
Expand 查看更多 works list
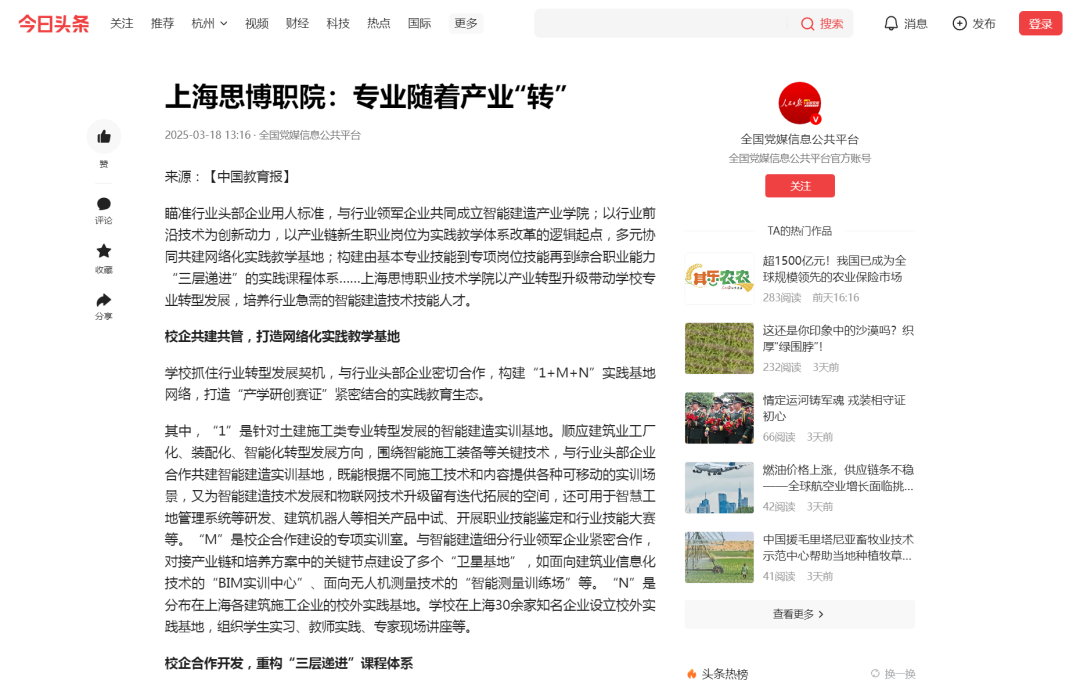click(x=800, y=614)
